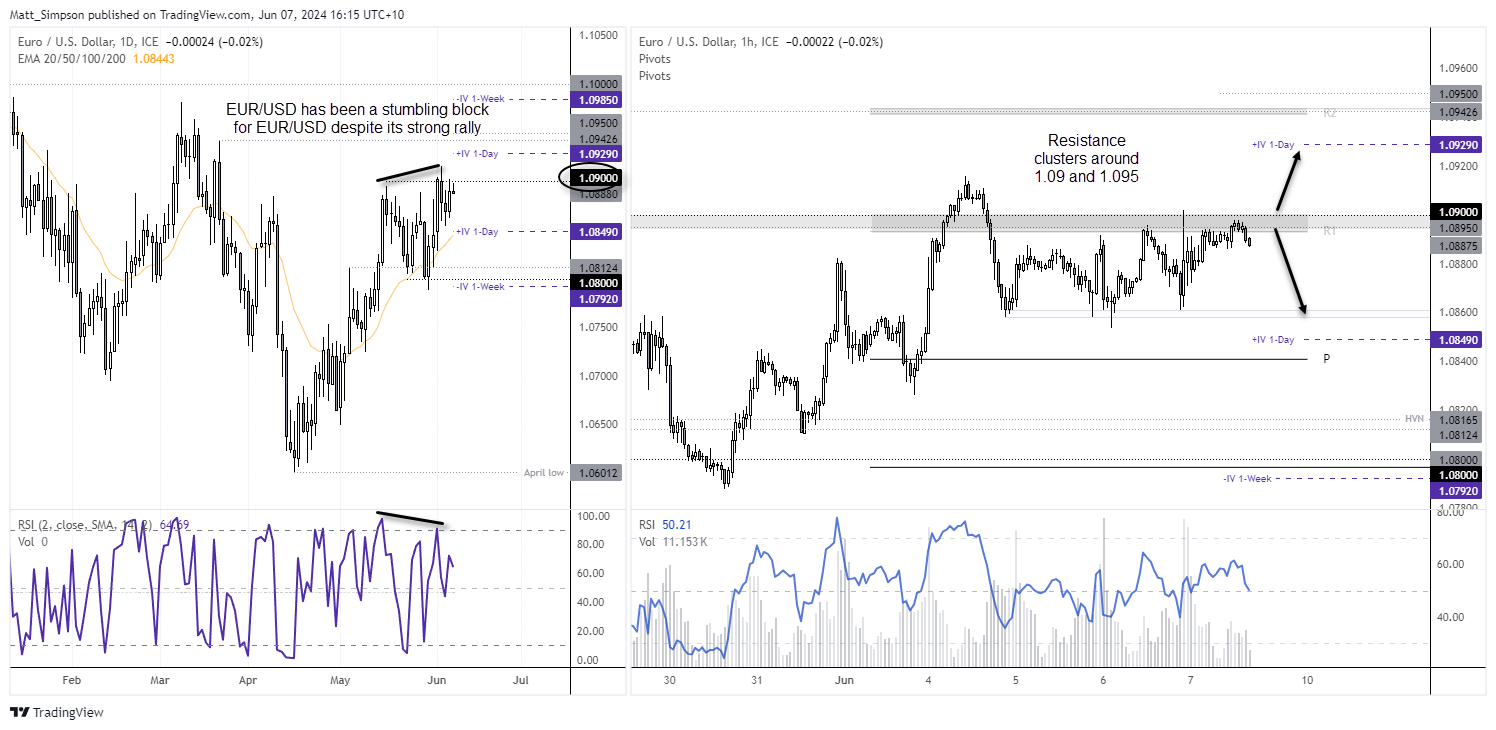Click the Jul date on time axis
Screen dimensions: 1496x730
pos(520,680)
